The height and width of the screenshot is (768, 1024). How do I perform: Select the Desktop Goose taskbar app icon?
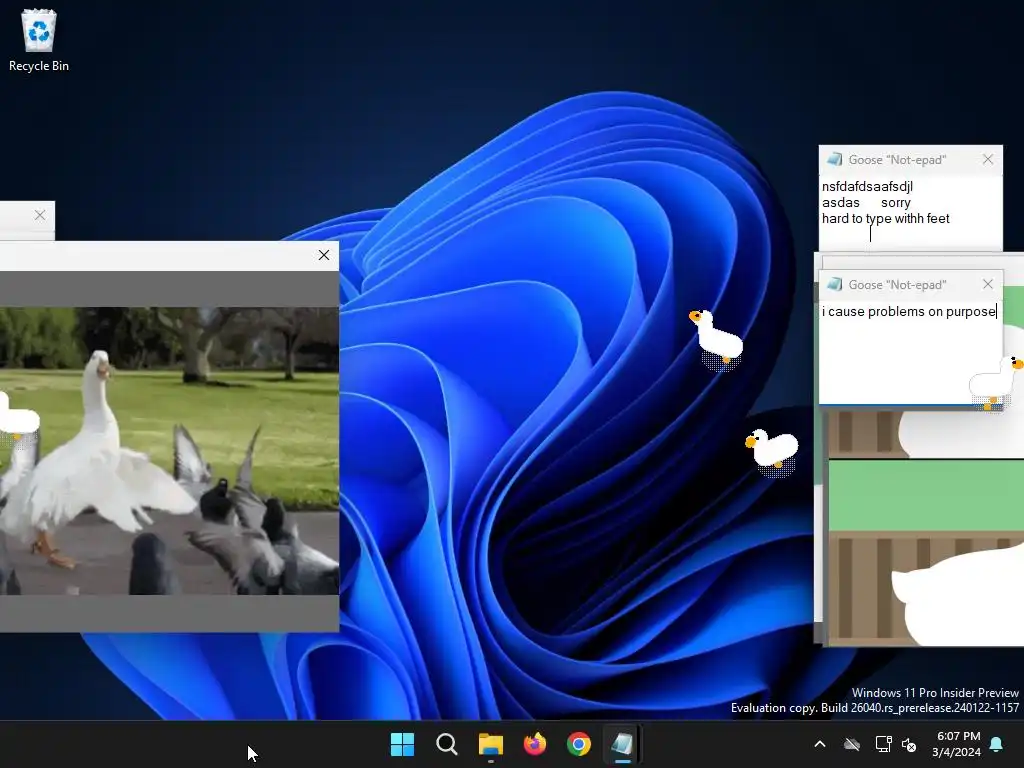[x=622, y=744]
